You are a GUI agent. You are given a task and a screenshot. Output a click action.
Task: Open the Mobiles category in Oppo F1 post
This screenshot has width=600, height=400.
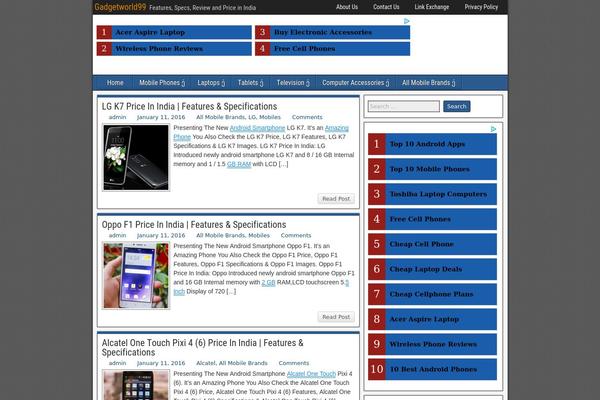click(x=259, y=235)
